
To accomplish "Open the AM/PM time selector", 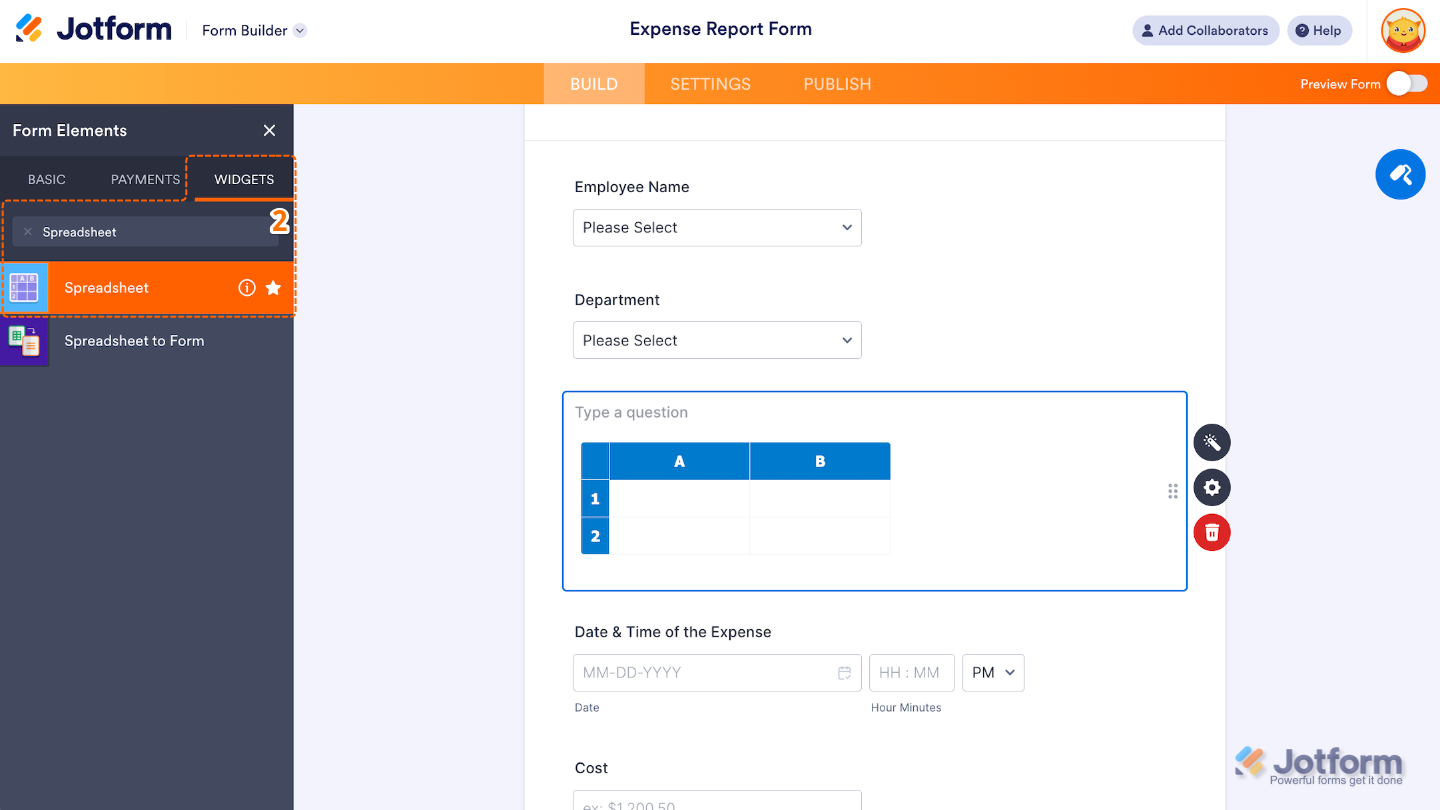I will (x=993, y=673).
